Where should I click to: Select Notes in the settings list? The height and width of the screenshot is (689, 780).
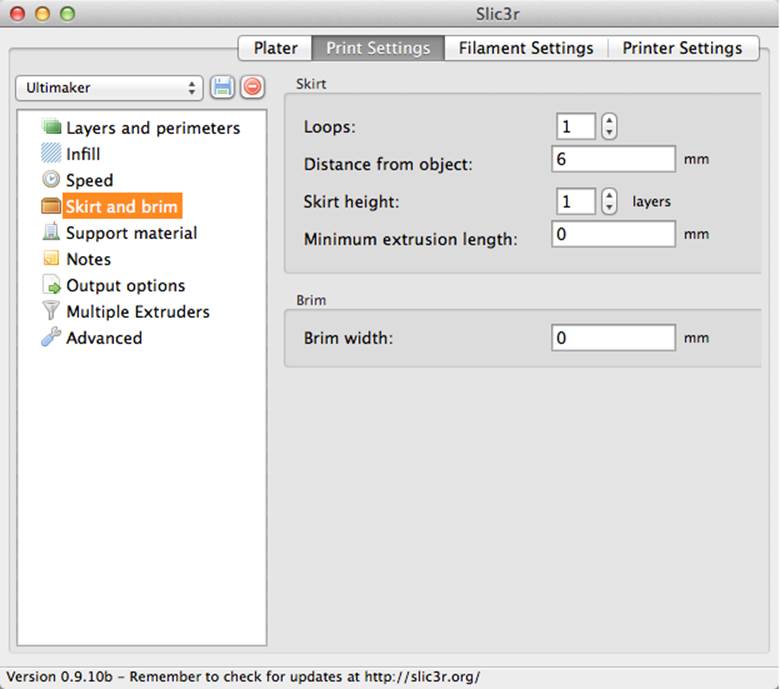click(89, 259)
